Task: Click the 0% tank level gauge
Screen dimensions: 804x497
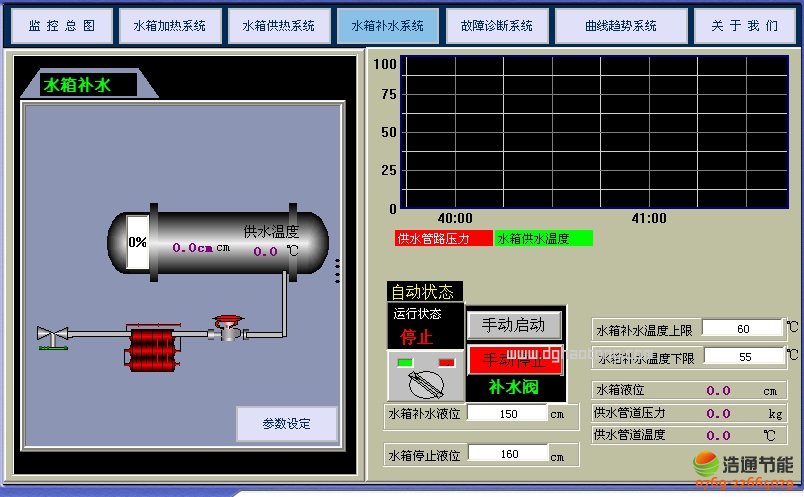Action: click(x=138, y=242)
